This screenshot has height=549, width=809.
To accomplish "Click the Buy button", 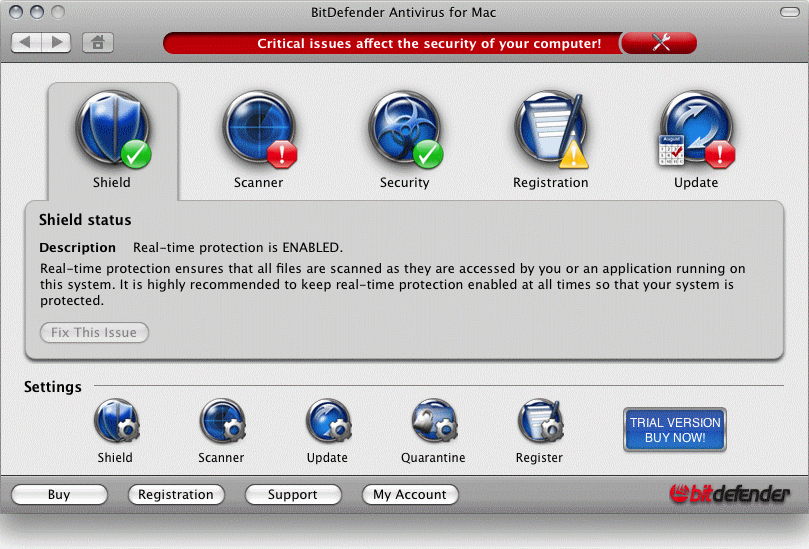I will click(59, 494).
